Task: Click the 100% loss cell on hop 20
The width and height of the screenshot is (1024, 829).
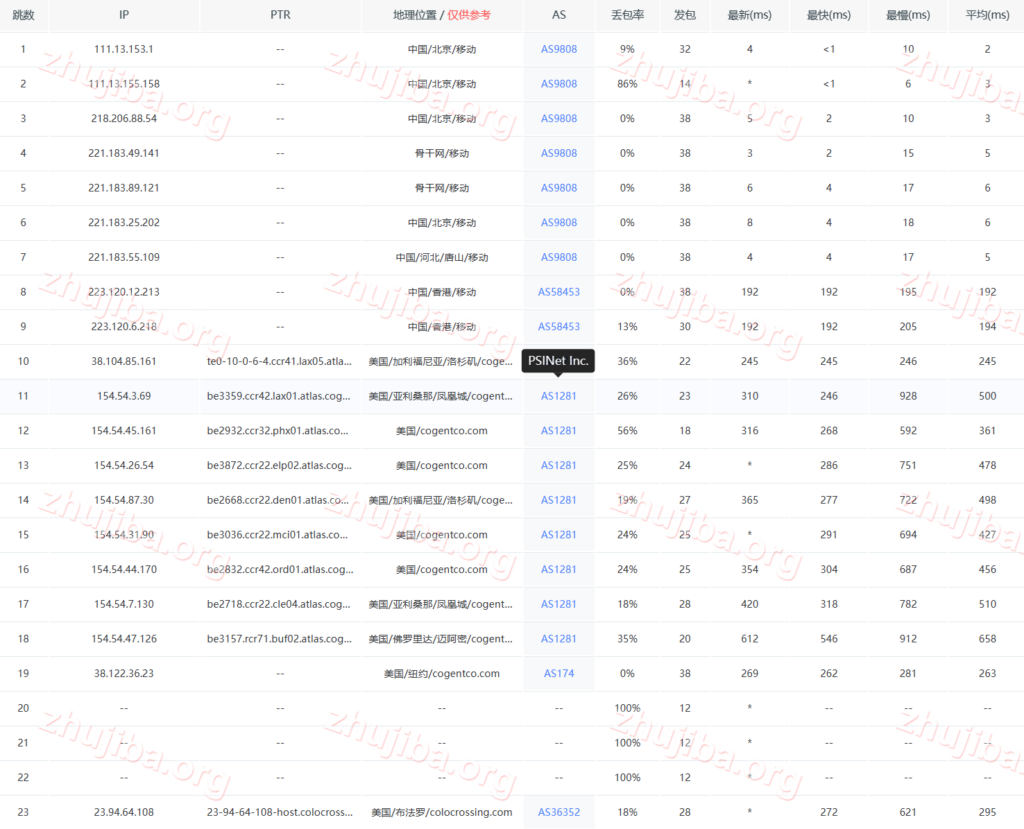Action: (x=626, y=707)
